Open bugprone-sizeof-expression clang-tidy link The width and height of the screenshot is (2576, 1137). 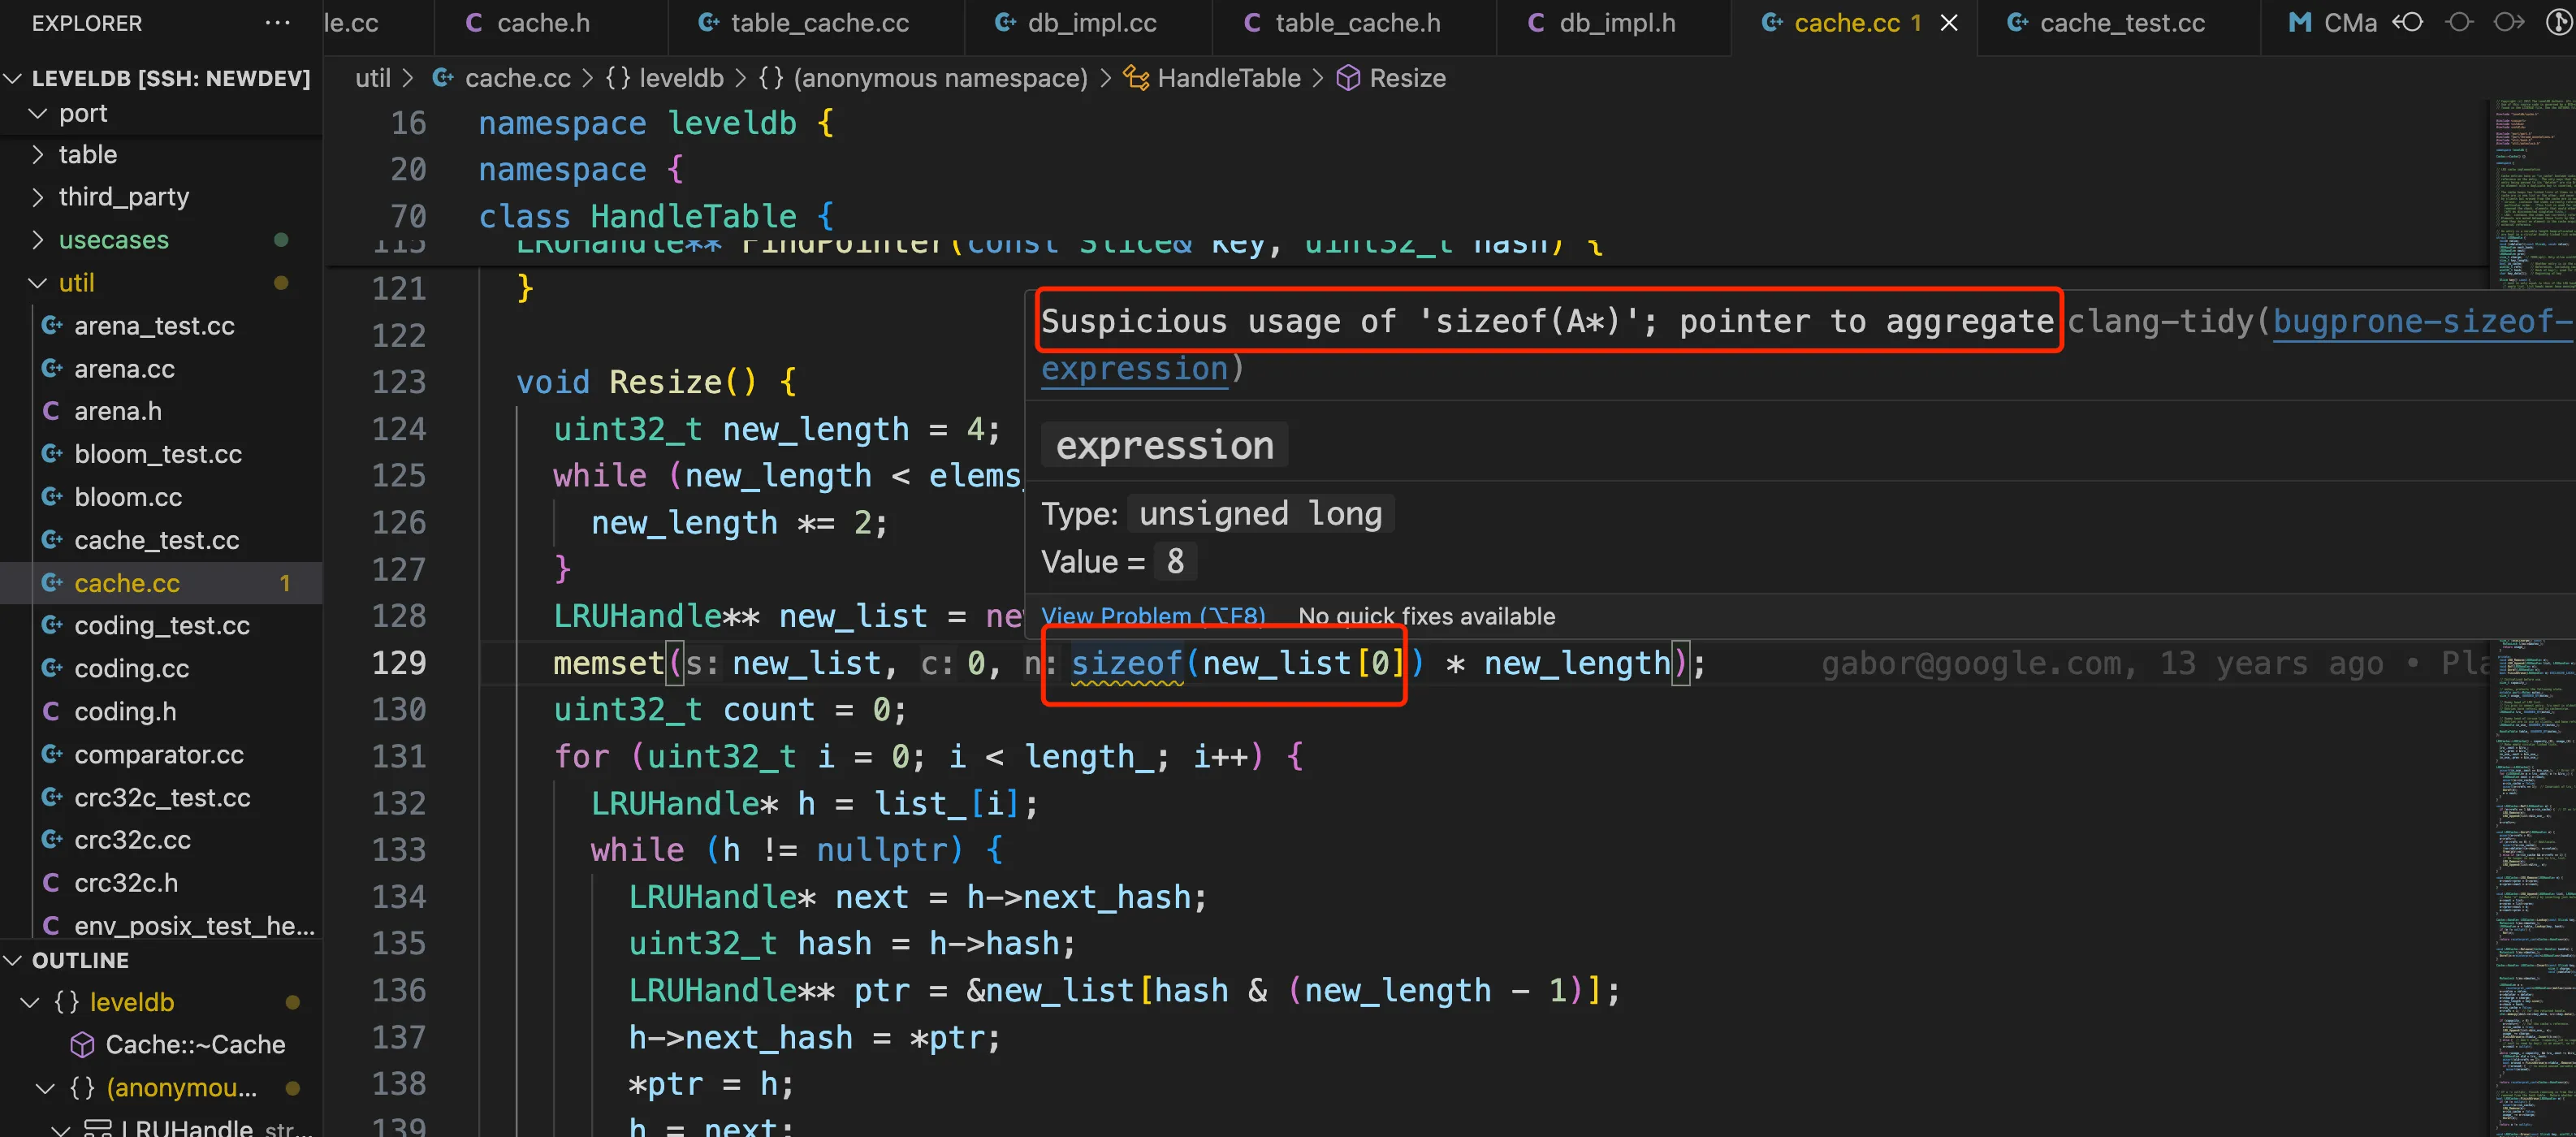2420,321
